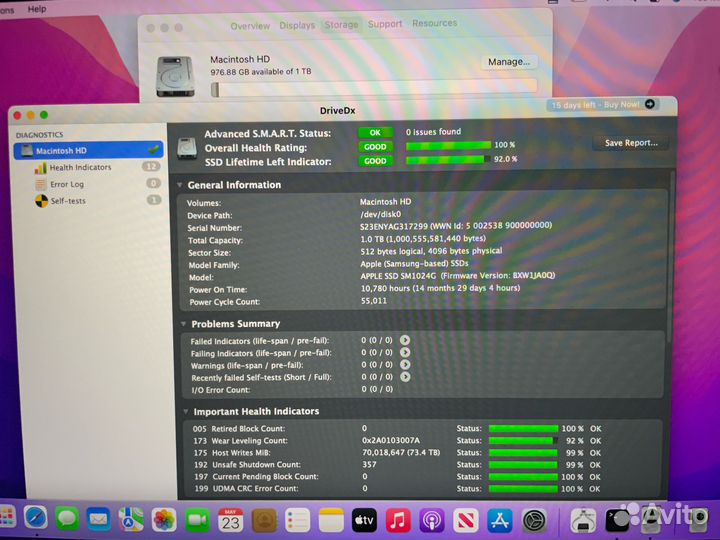Screen dimensions: 720x540
Task: Collapse the Problems Summary section
Action: tap(183, 324)
